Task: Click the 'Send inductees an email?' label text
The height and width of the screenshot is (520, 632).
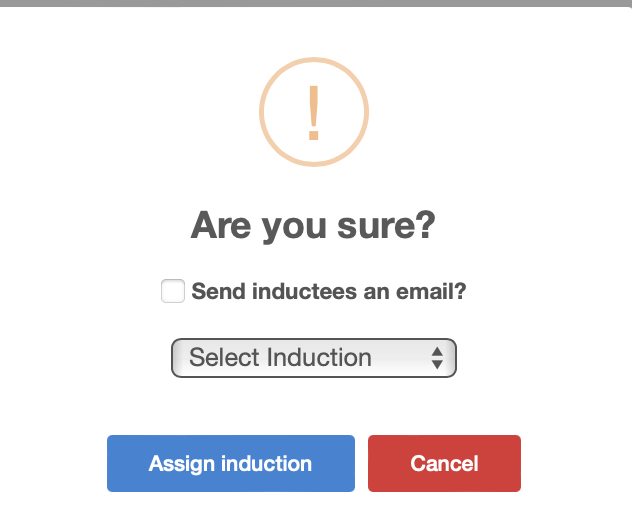Action: 328,291
